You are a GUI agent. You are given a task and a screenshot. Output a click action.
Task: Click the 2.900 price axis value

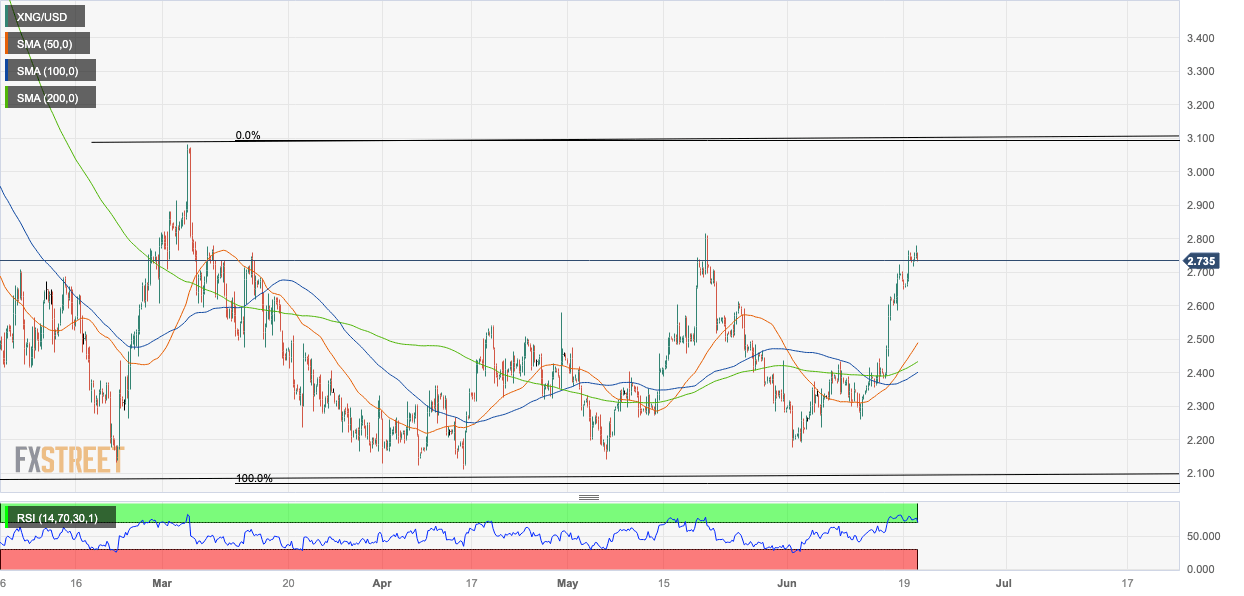pos(1201,206)
